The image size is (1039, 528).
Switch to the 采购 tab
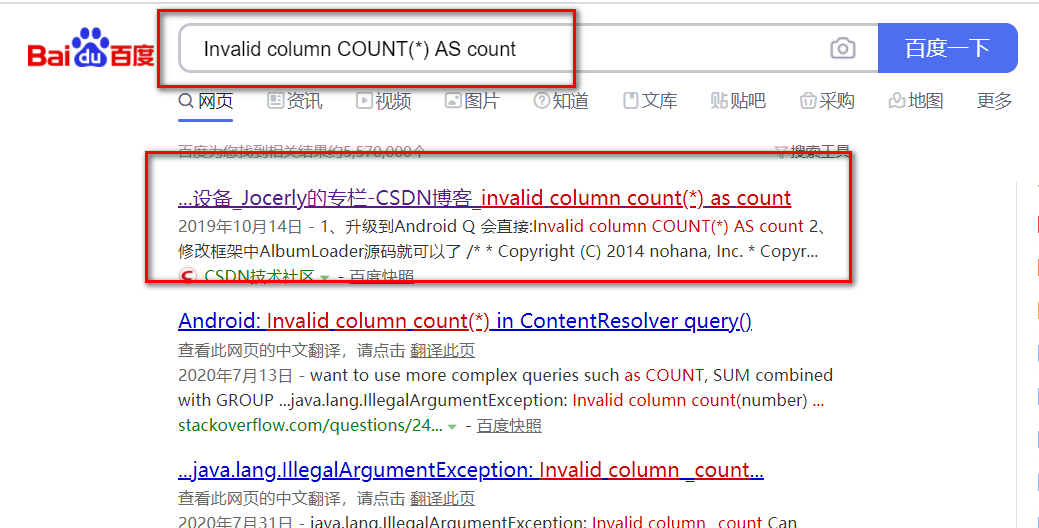point(827,101)
